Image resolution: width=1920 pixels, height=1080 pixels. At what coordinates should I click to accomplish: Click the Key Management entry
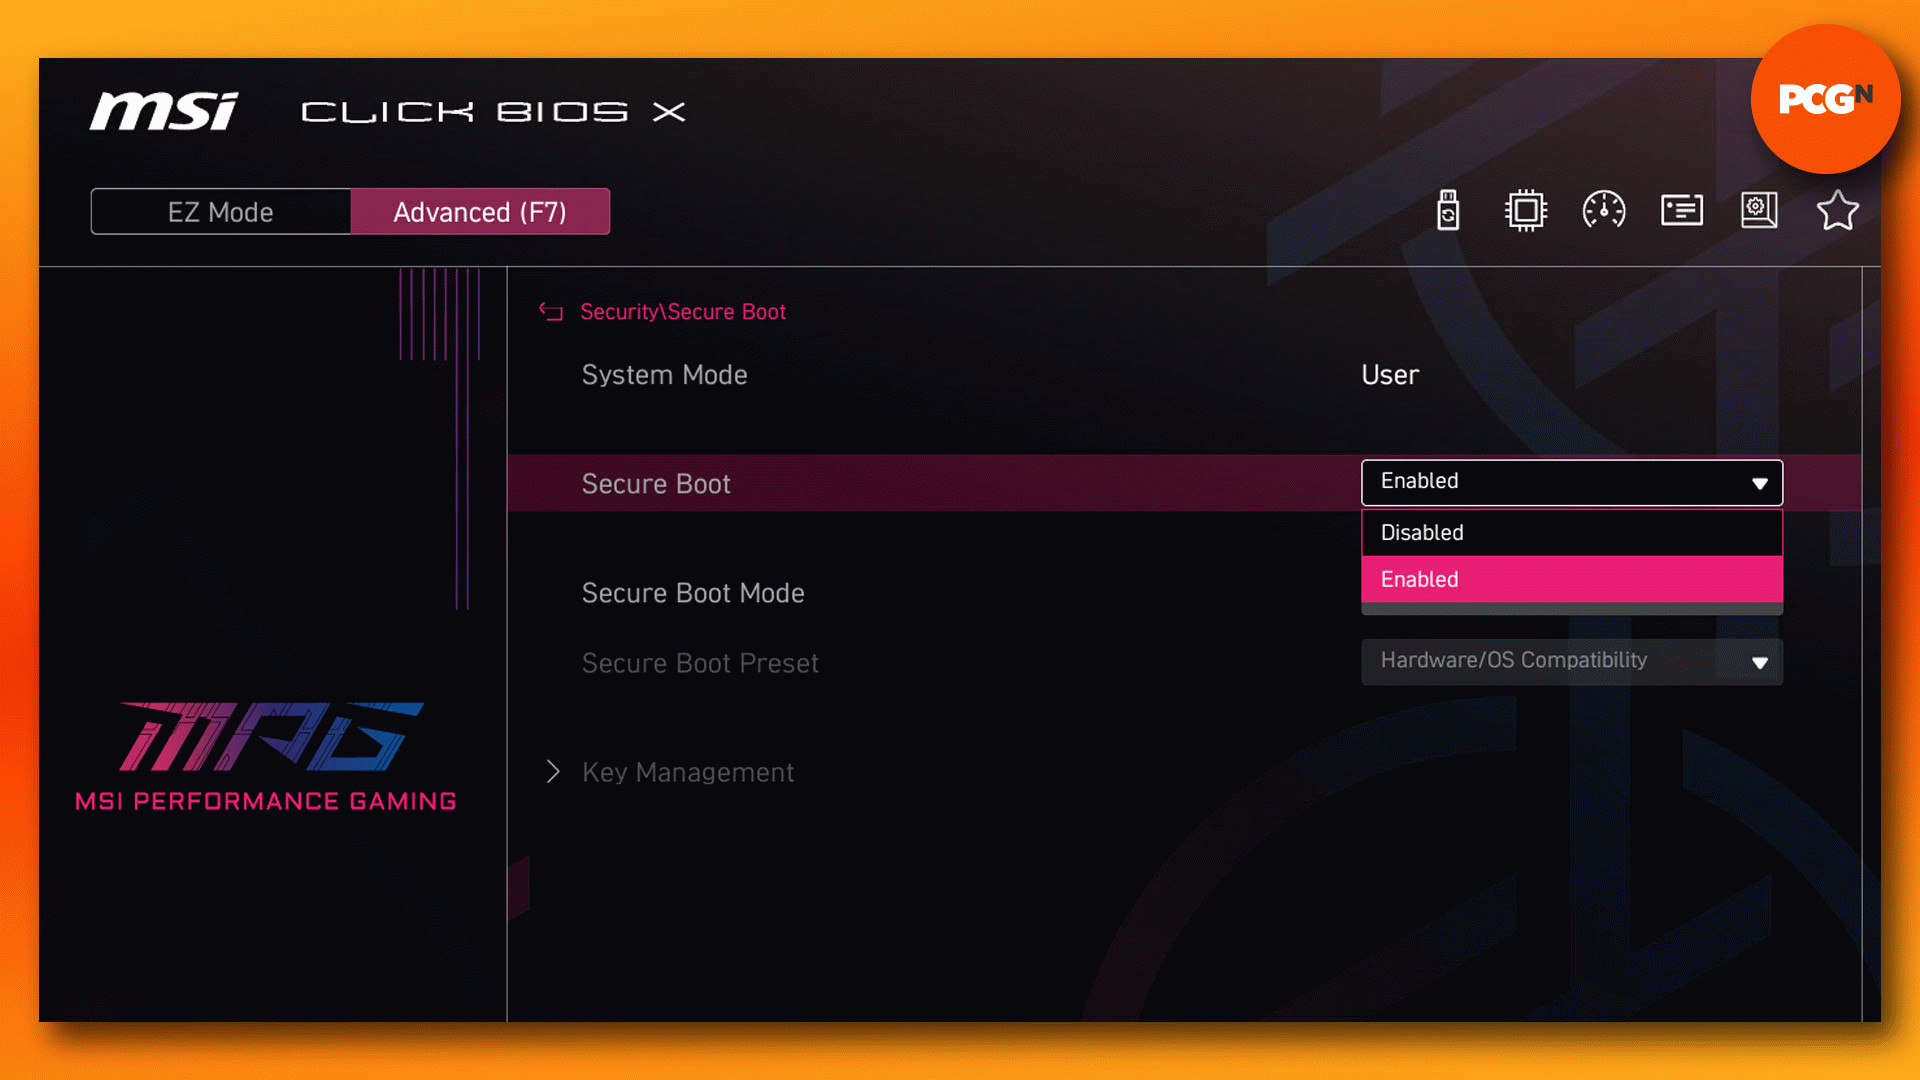click(688, 773)
